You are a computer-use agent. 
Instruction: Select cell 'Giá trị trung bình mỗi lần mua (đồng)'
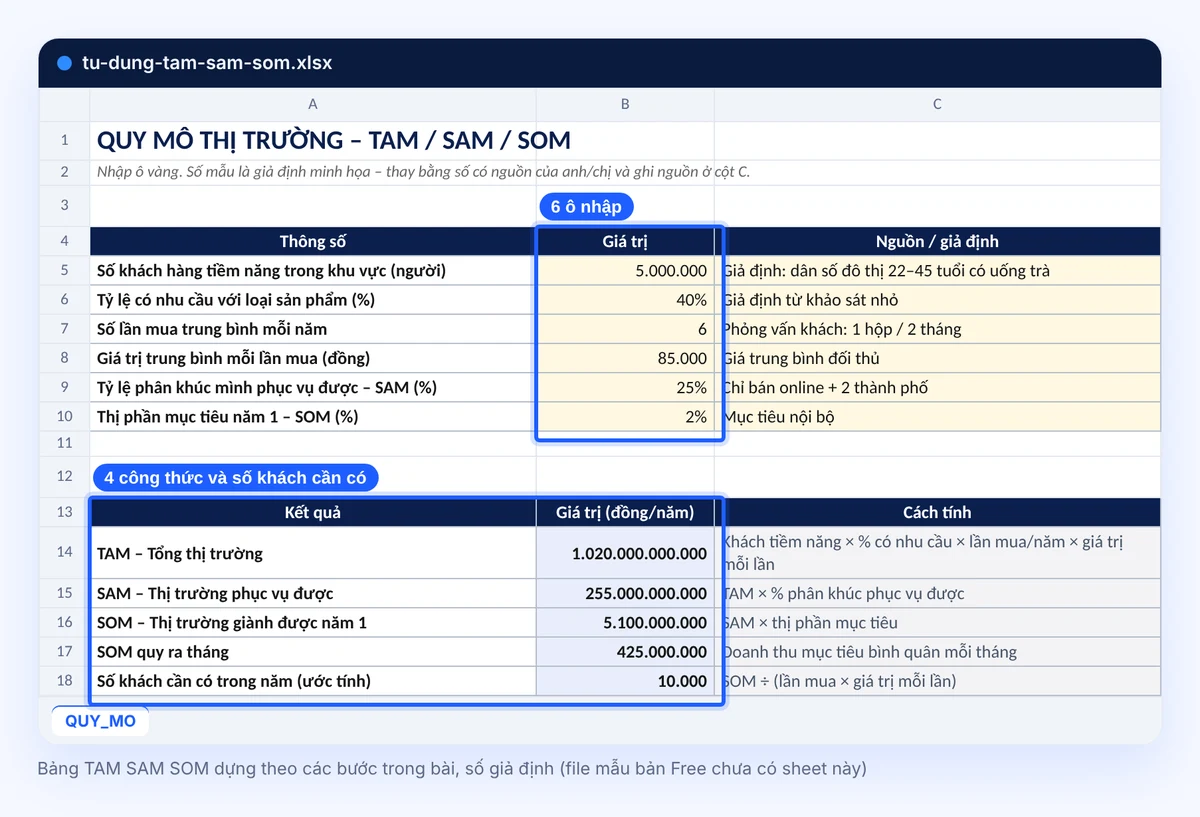click(x=313, y=358)
